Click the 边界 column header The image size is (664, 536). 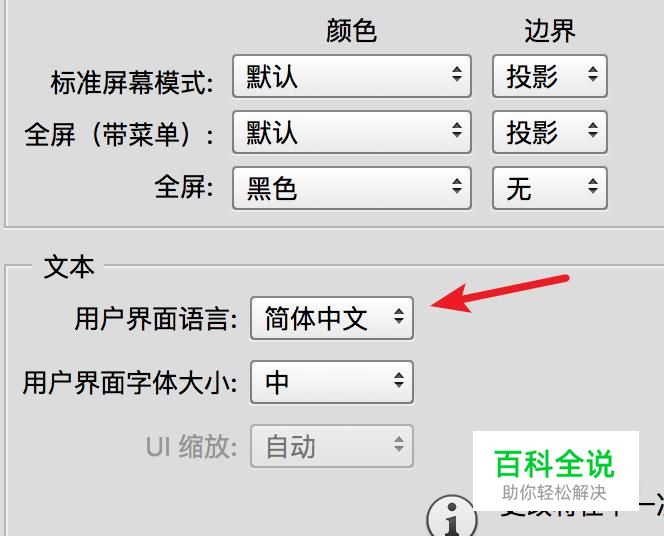coord(550,30)
